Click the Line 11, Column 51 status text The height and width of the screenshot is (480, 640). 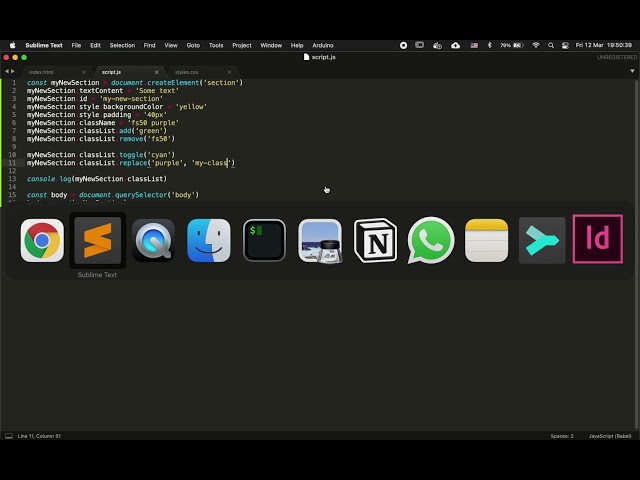[39, 436]
